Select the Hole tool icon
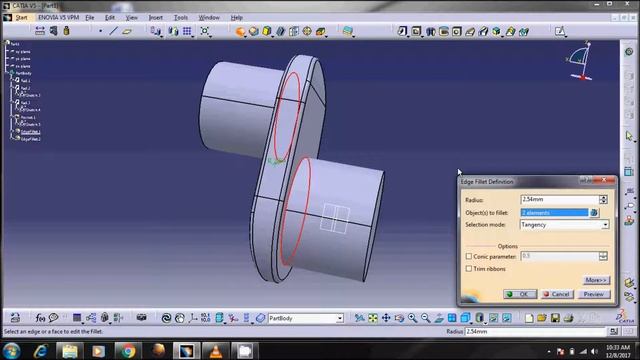This screenshot has height=360, width=640. coord(457,31)
